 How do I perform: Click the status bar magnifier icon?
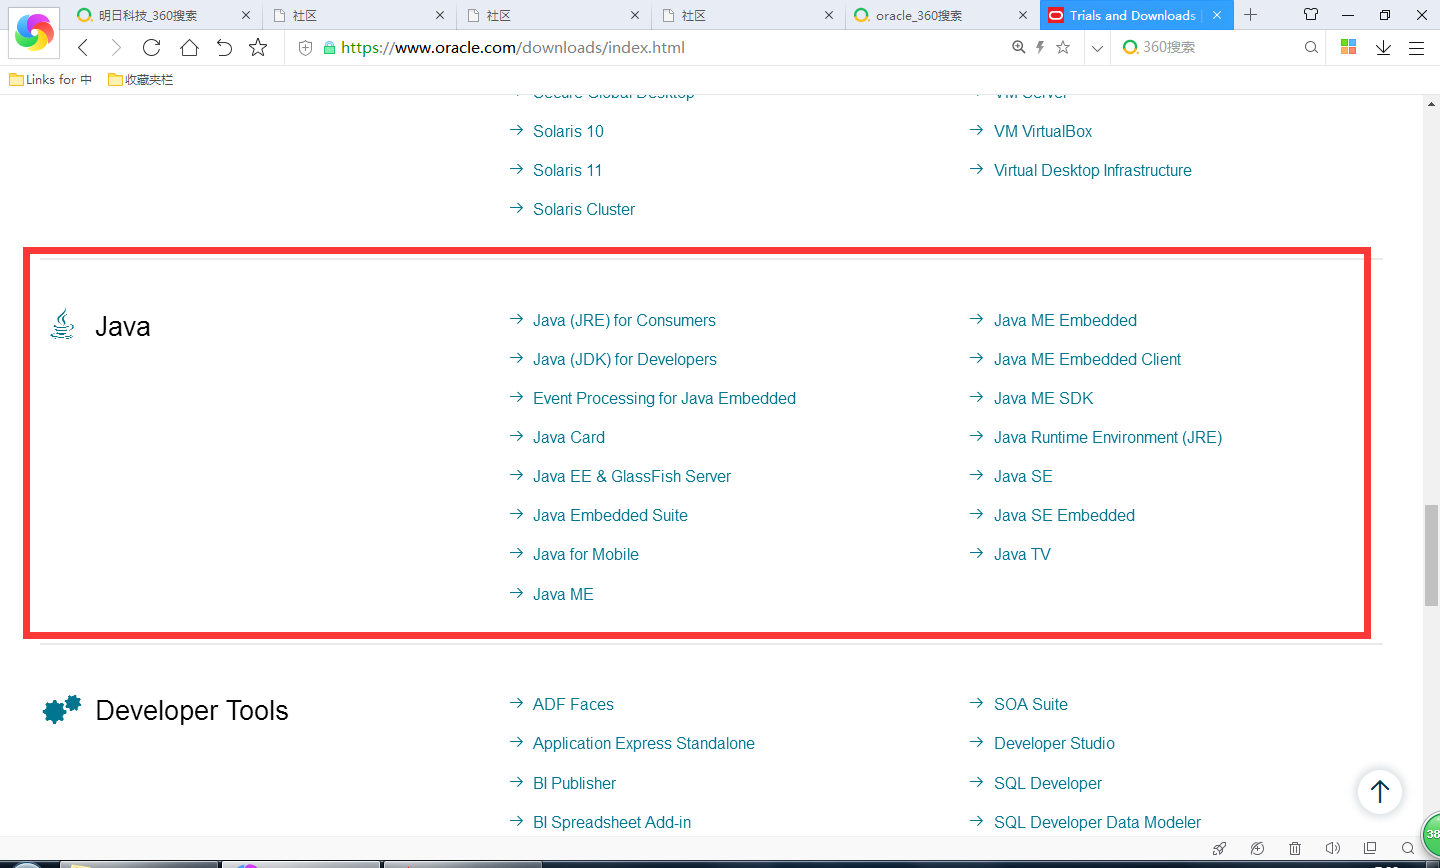click(1407, 848)
